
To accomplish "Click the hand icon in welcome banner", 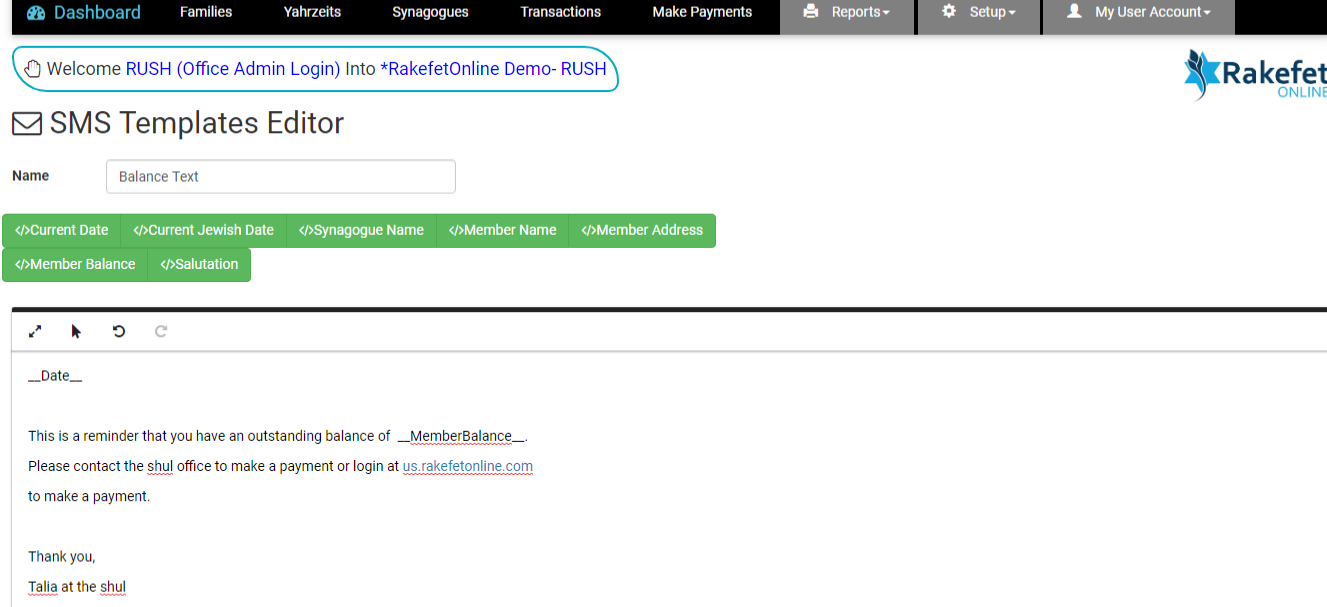I will point(33,69).
